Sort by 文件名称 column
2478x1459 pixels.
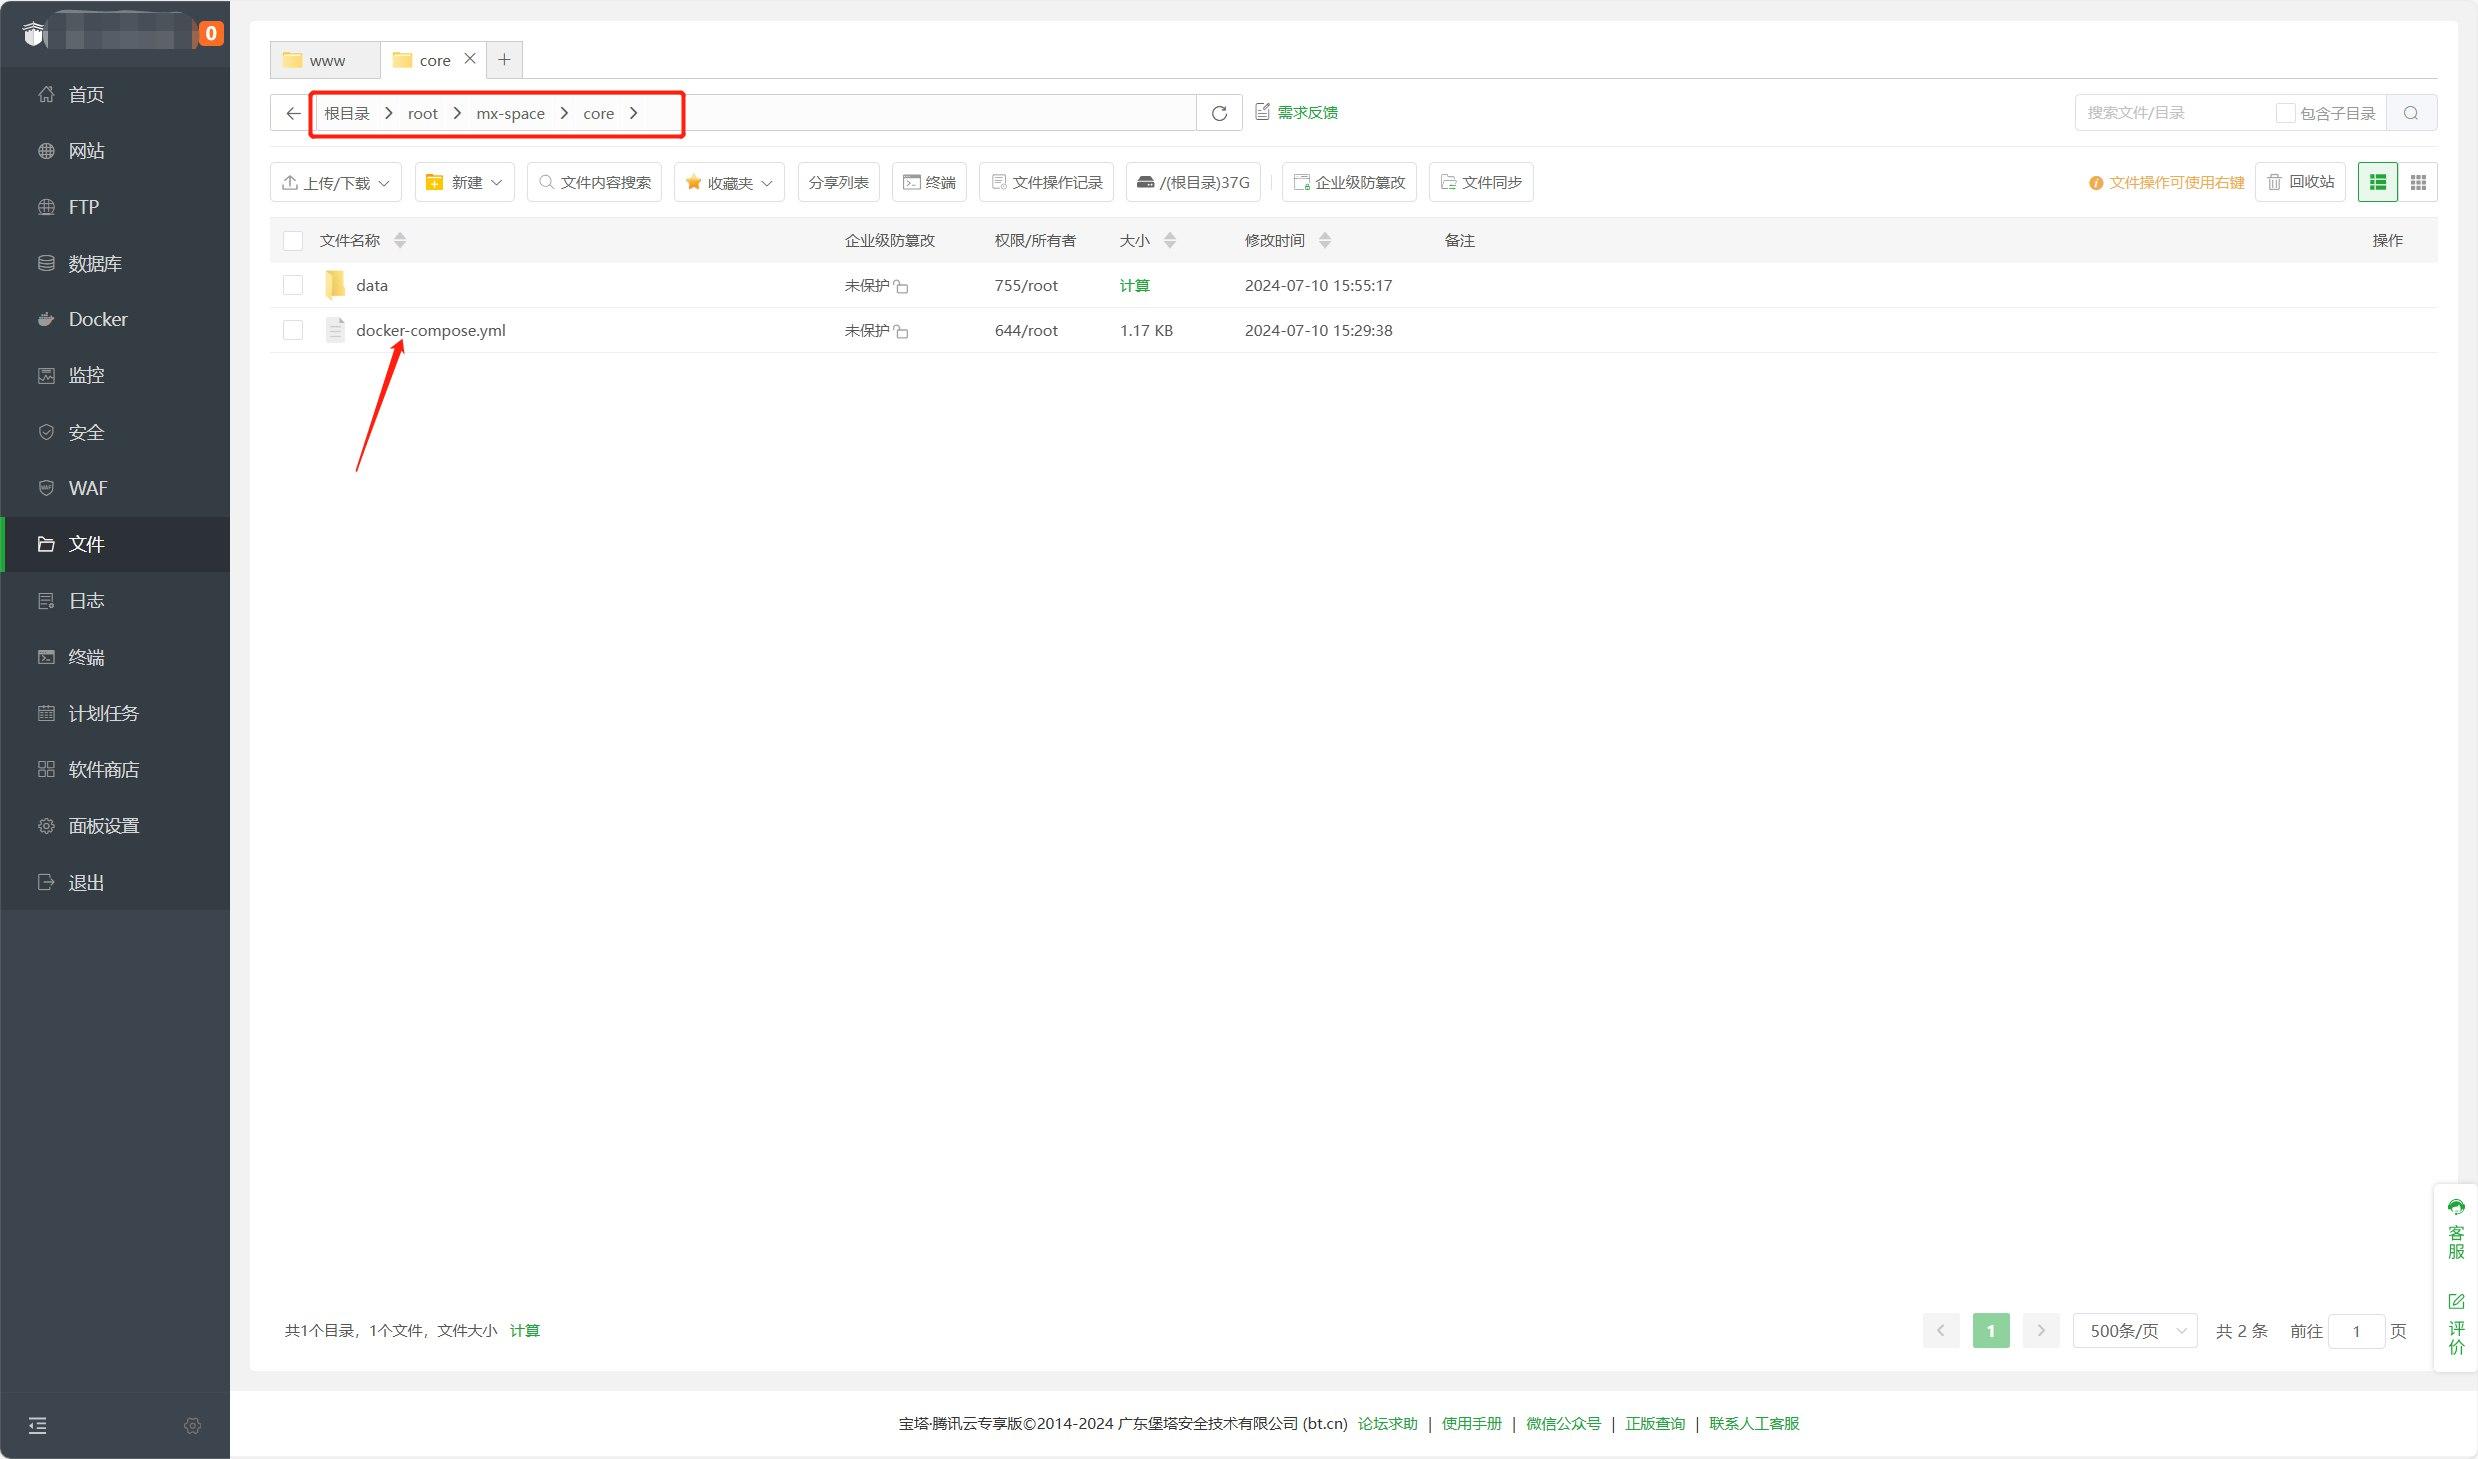(400, 240)
